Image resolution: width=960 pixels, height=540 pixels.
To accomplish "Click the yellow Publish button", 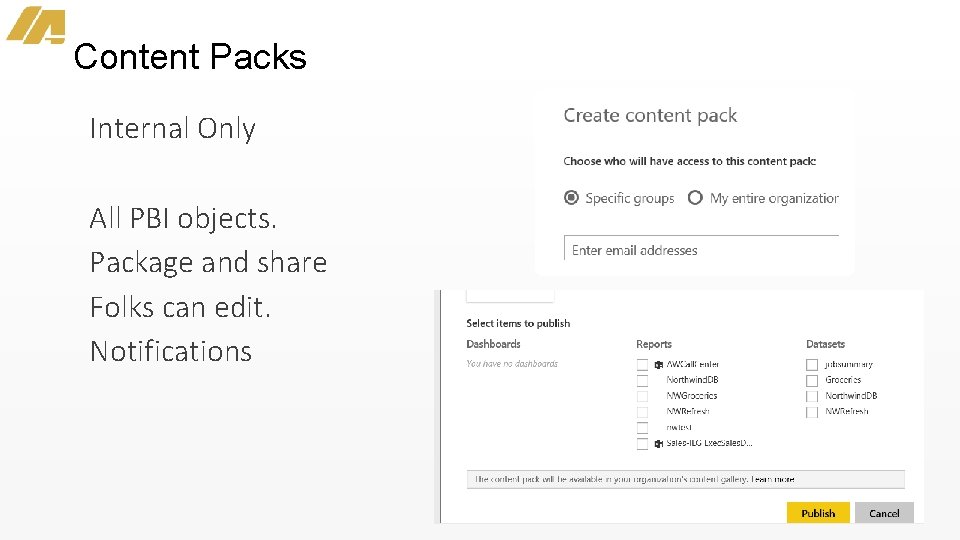I will point(818,513).
